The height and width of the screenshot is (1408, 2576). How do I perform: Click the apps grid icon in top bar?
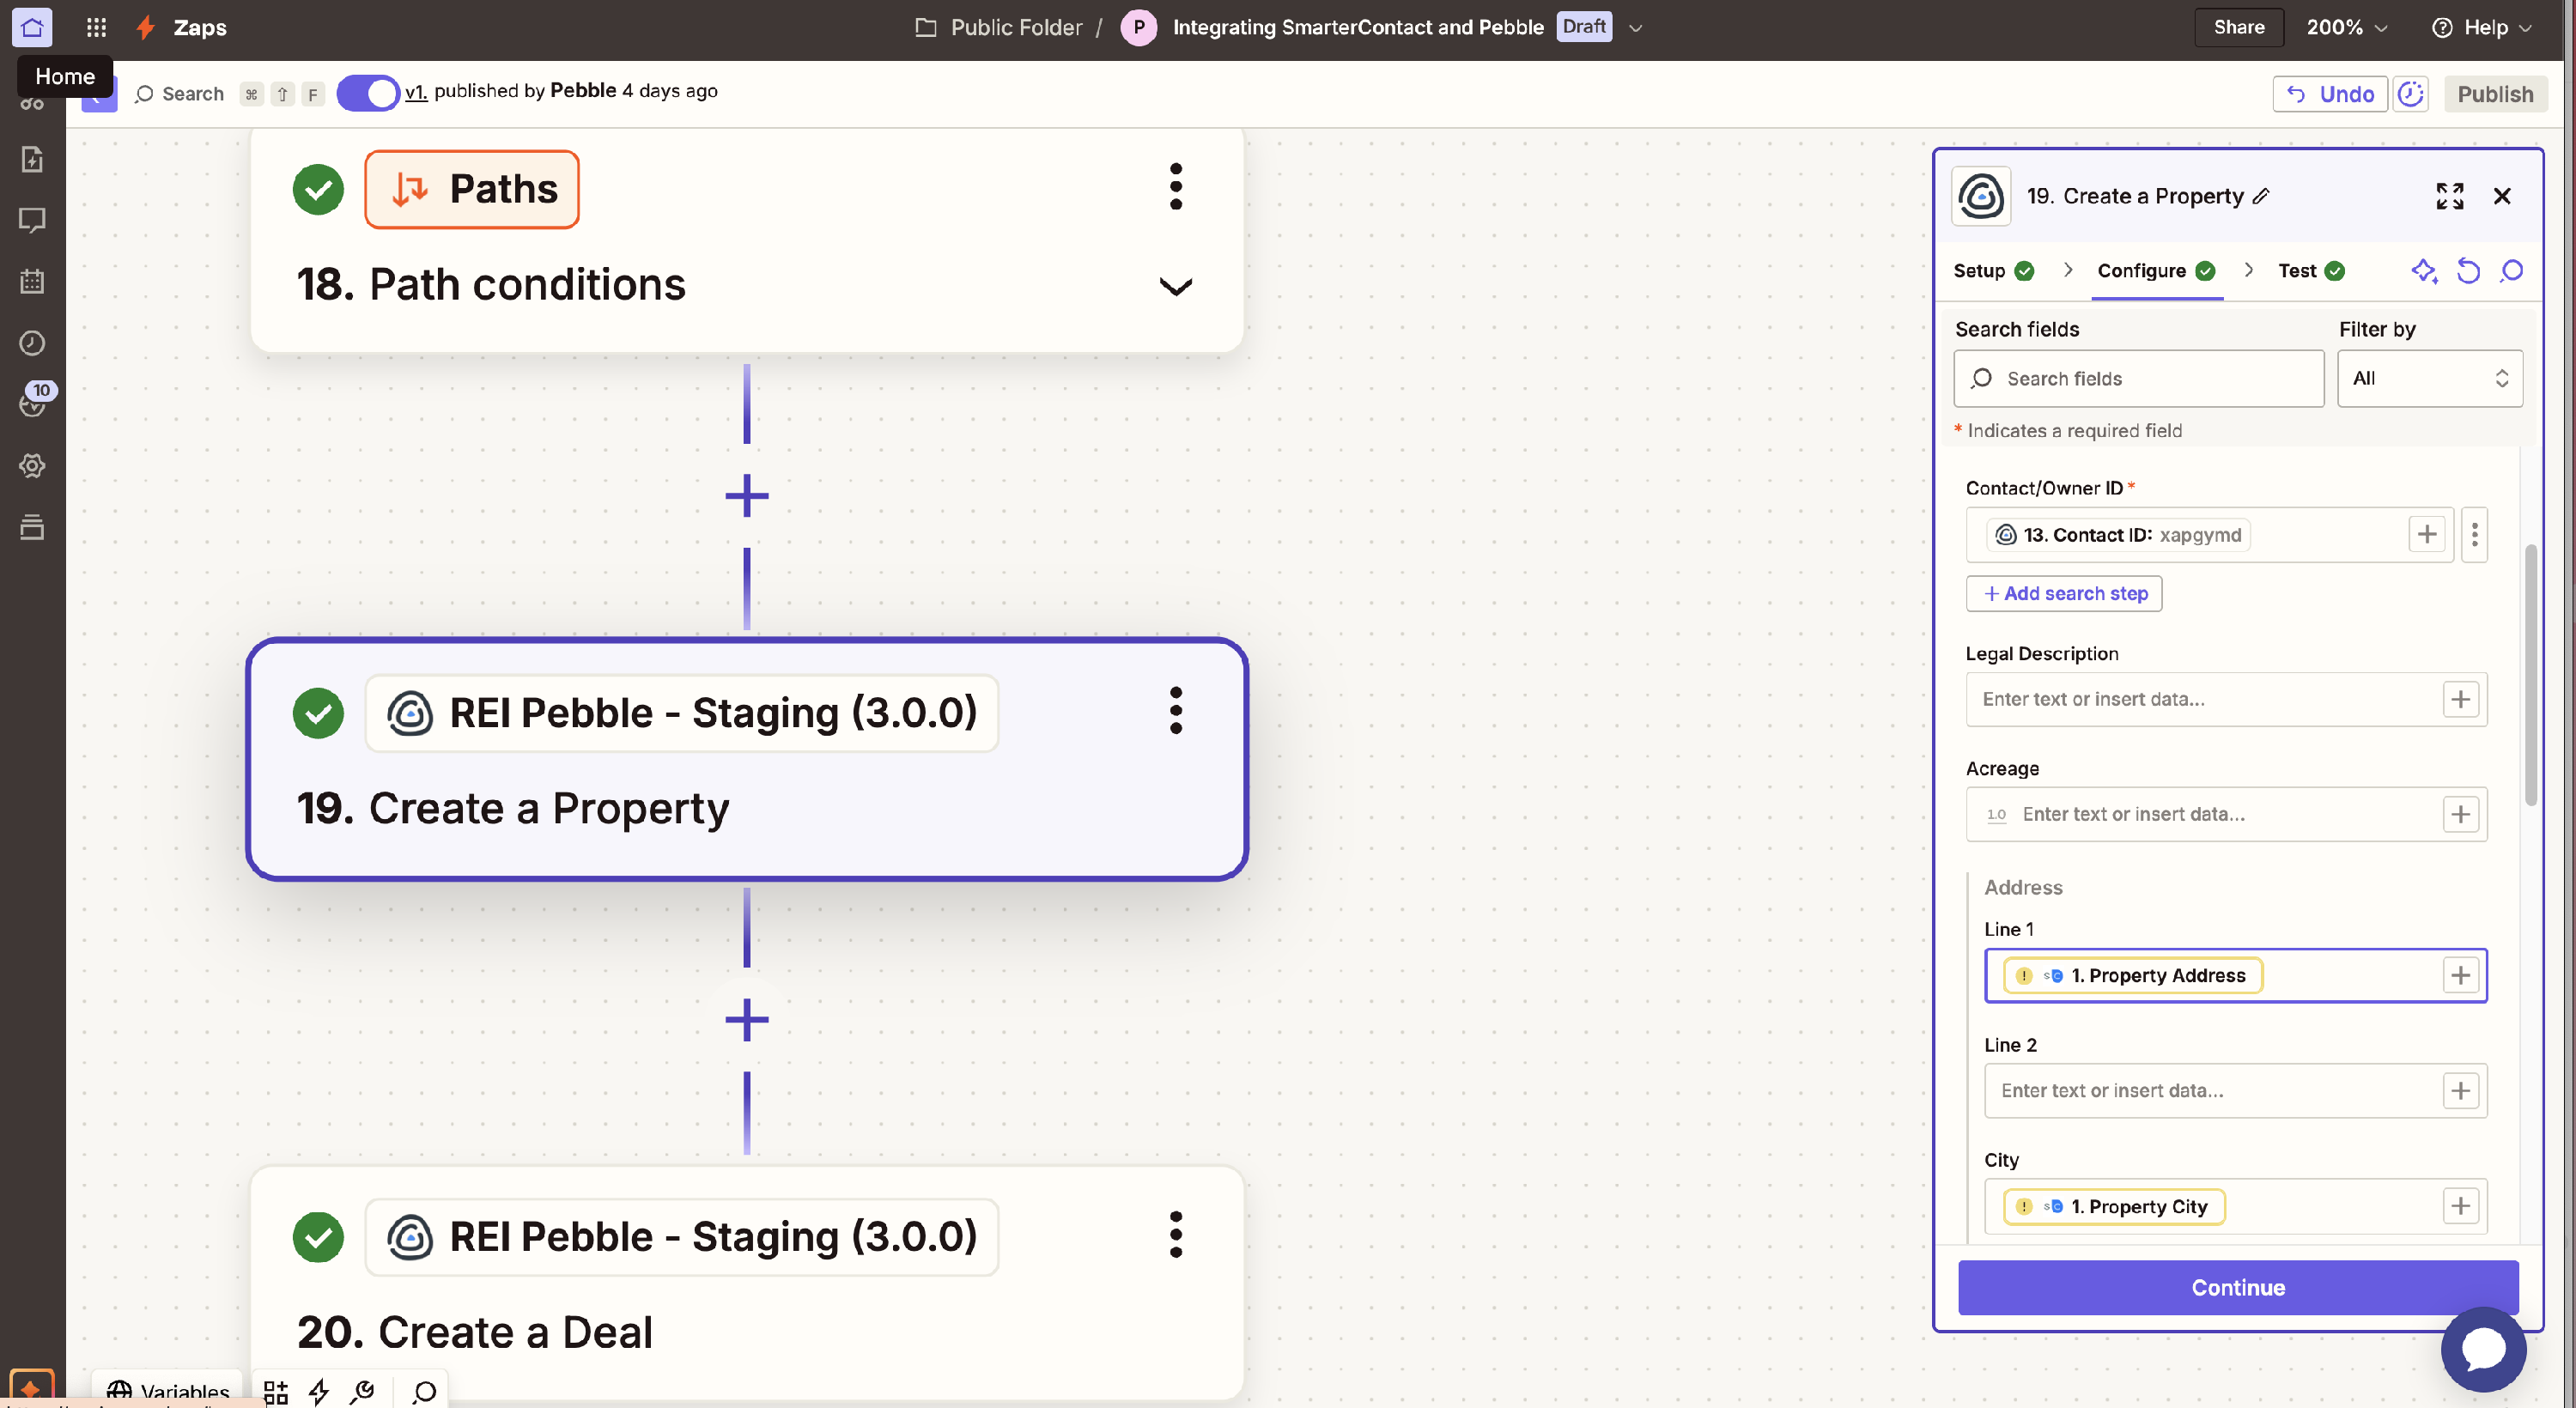[x=96, y=27]
